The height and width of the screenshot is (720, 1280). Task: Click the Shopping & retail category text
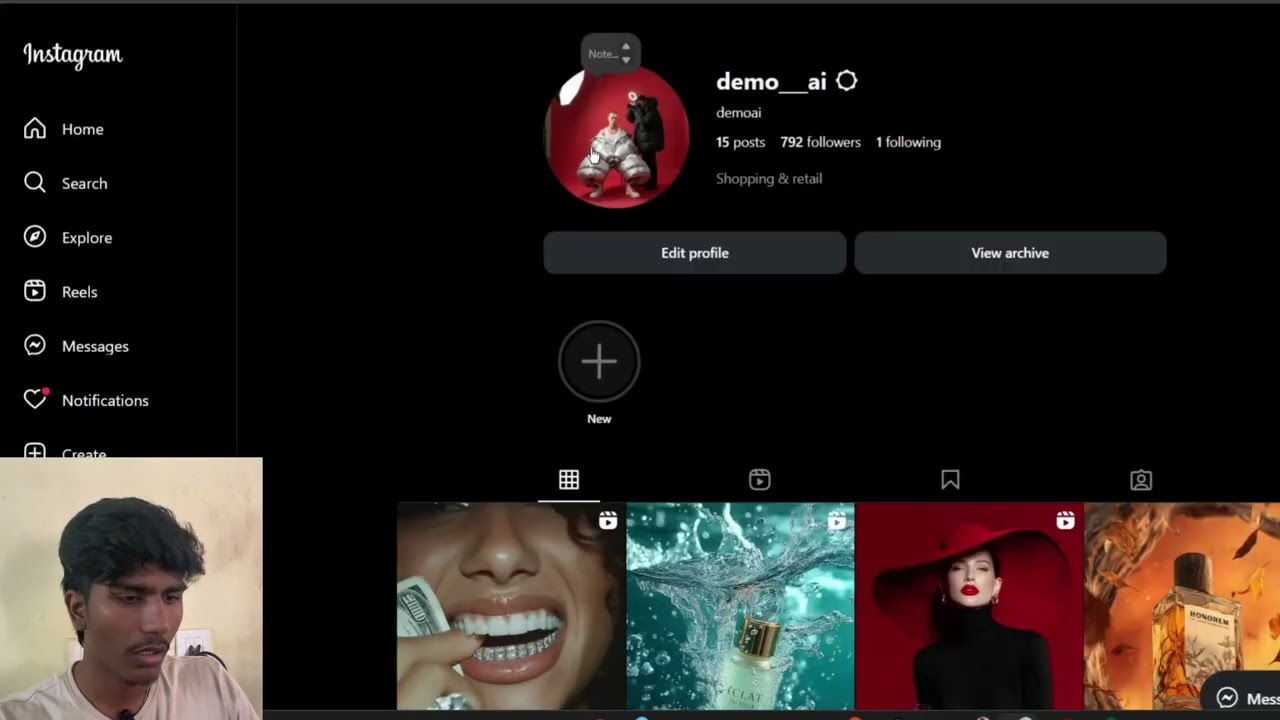pos(769,178)
